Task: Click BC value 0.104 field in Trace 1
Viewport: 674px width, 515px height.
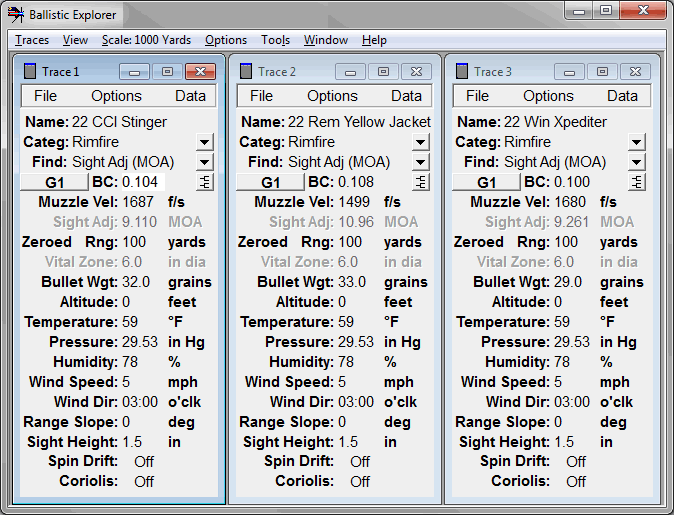Action: (x=142, y=182)
